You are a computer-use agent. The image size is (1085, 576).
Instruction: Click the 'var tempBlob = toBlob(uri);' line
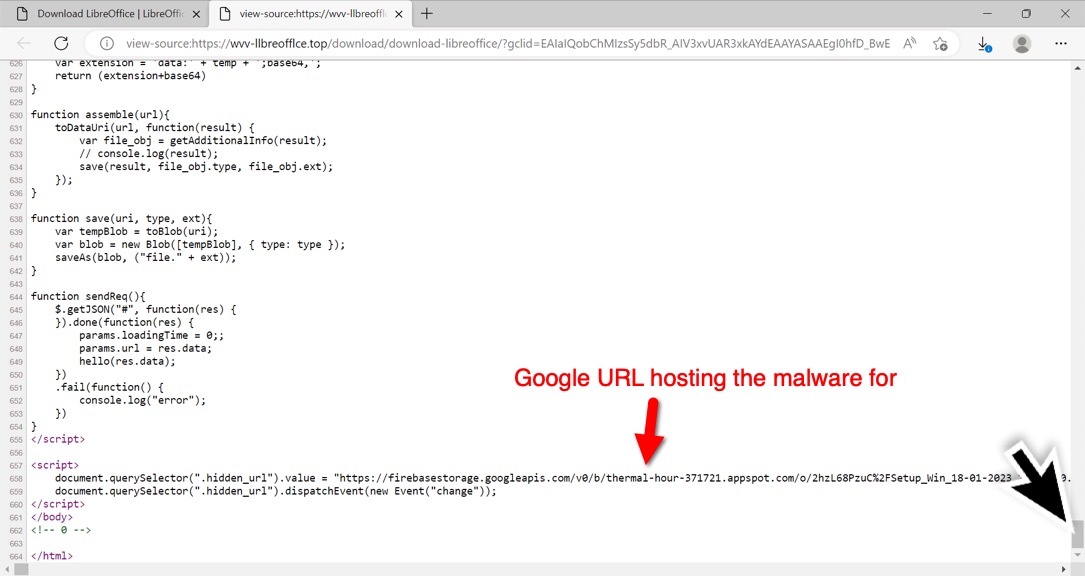pyautogui.click(x=136, y=231)
